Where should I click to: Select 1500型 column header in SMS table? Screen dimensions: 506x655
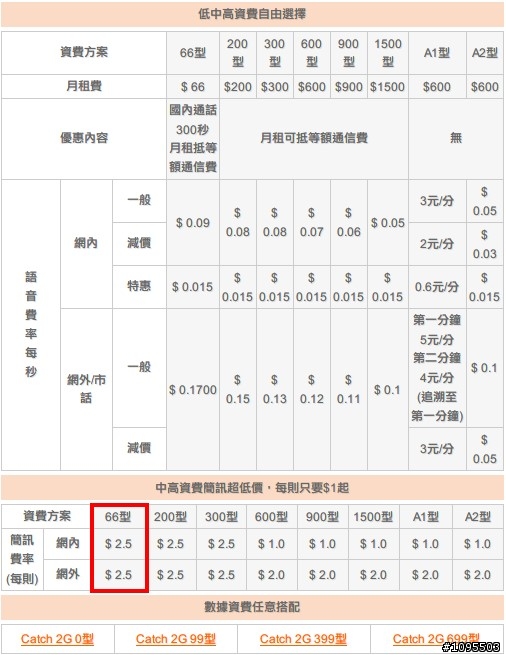point(373,517)
